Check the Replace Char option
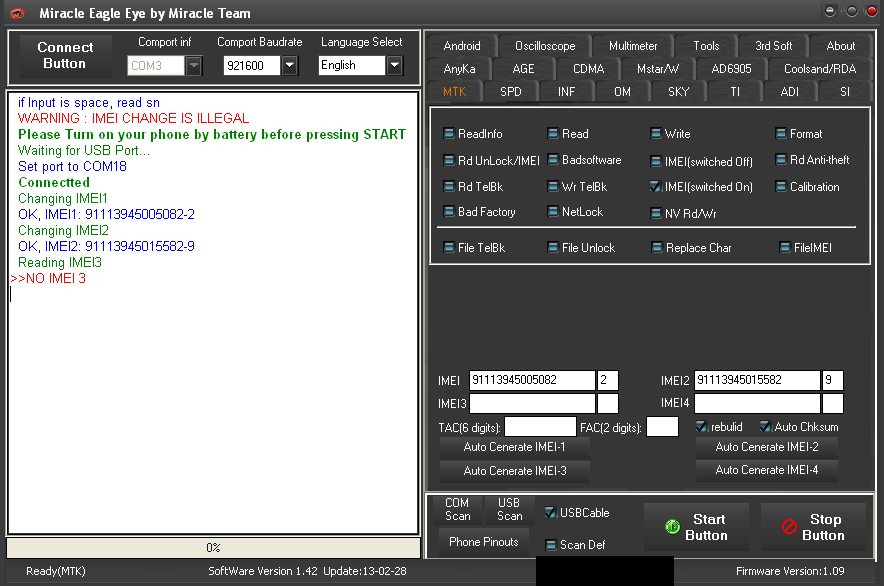 [691, 248]
